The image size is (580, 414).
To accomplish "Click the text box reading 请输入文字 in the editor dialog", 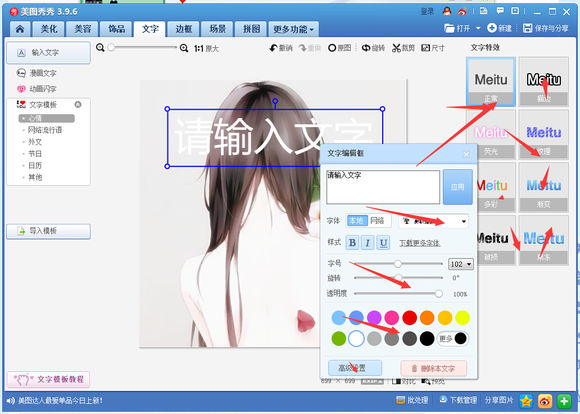I will (x=383, y=187).
